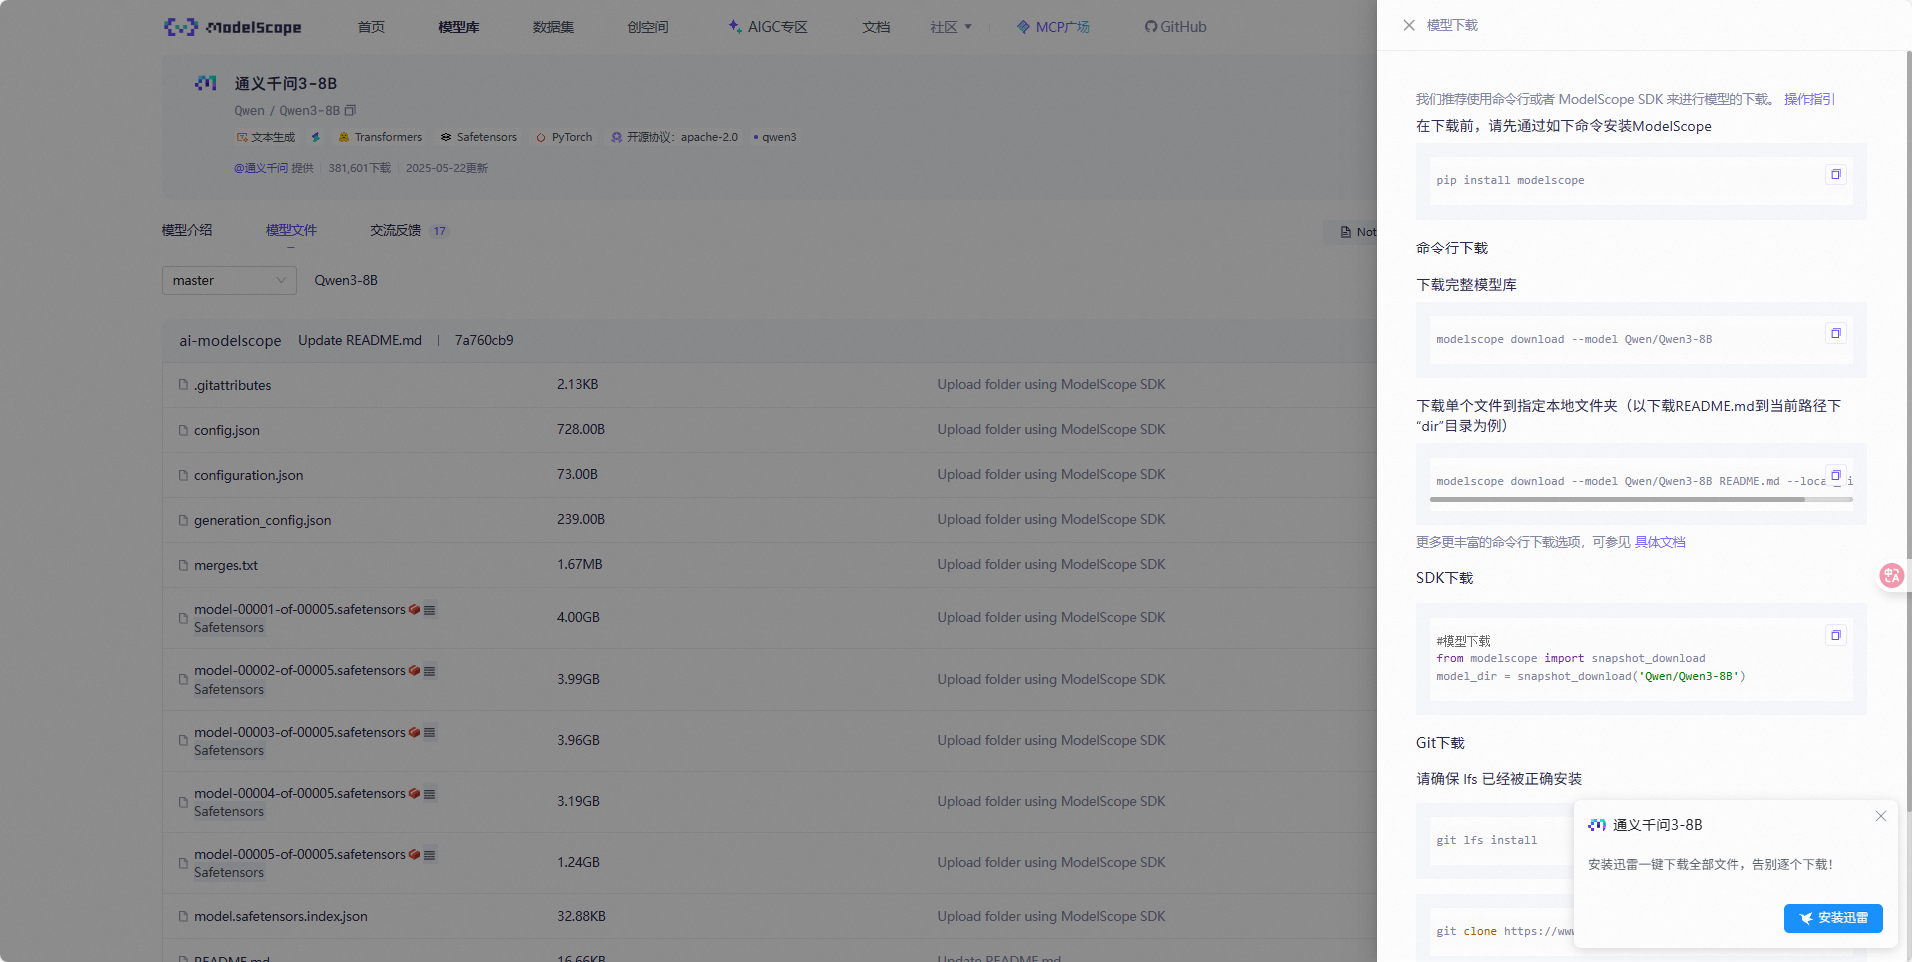Image resolution: width=1912 pixels, height=962 pixels.
Task: Click the lightning bolt tag icon
Action: click(x=316, y=137)
